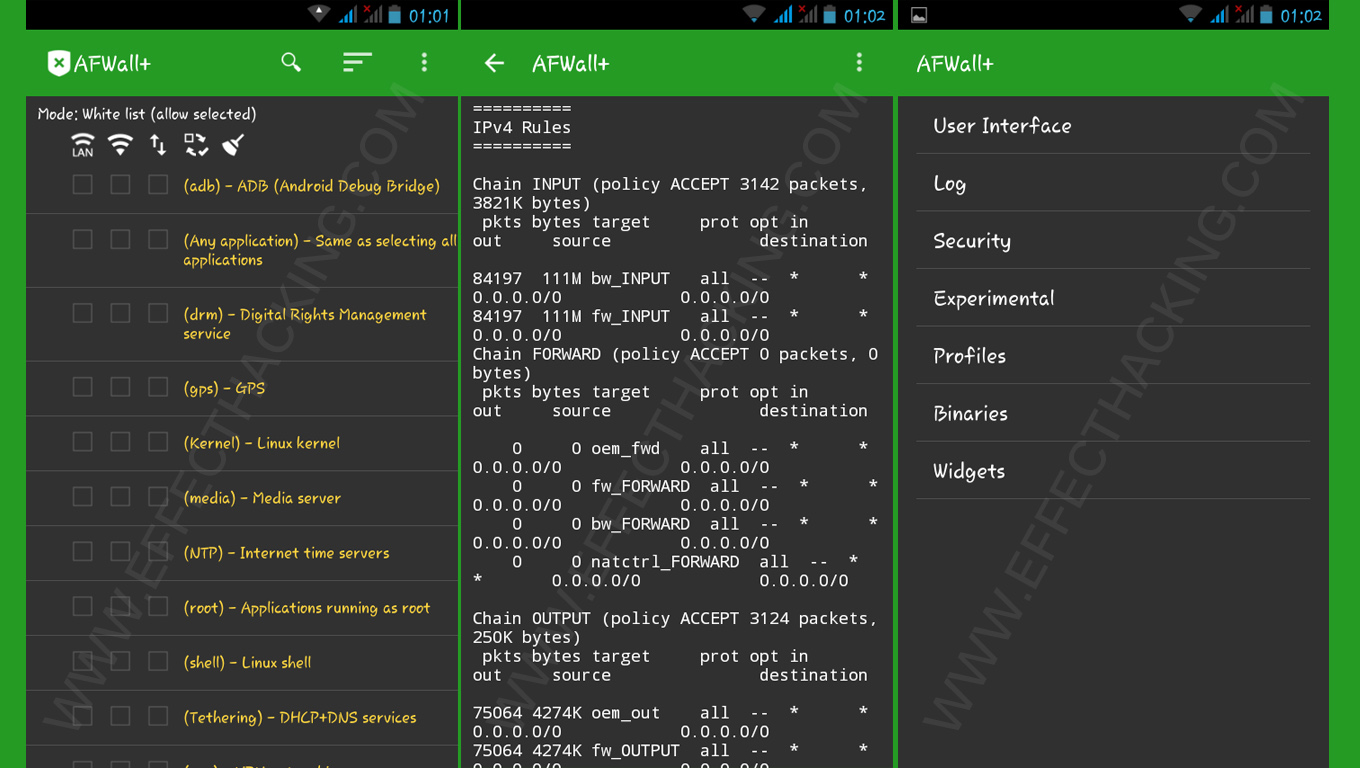Open the Widgets preferences
The image size is (1360, 768).
click(1113, 470)
